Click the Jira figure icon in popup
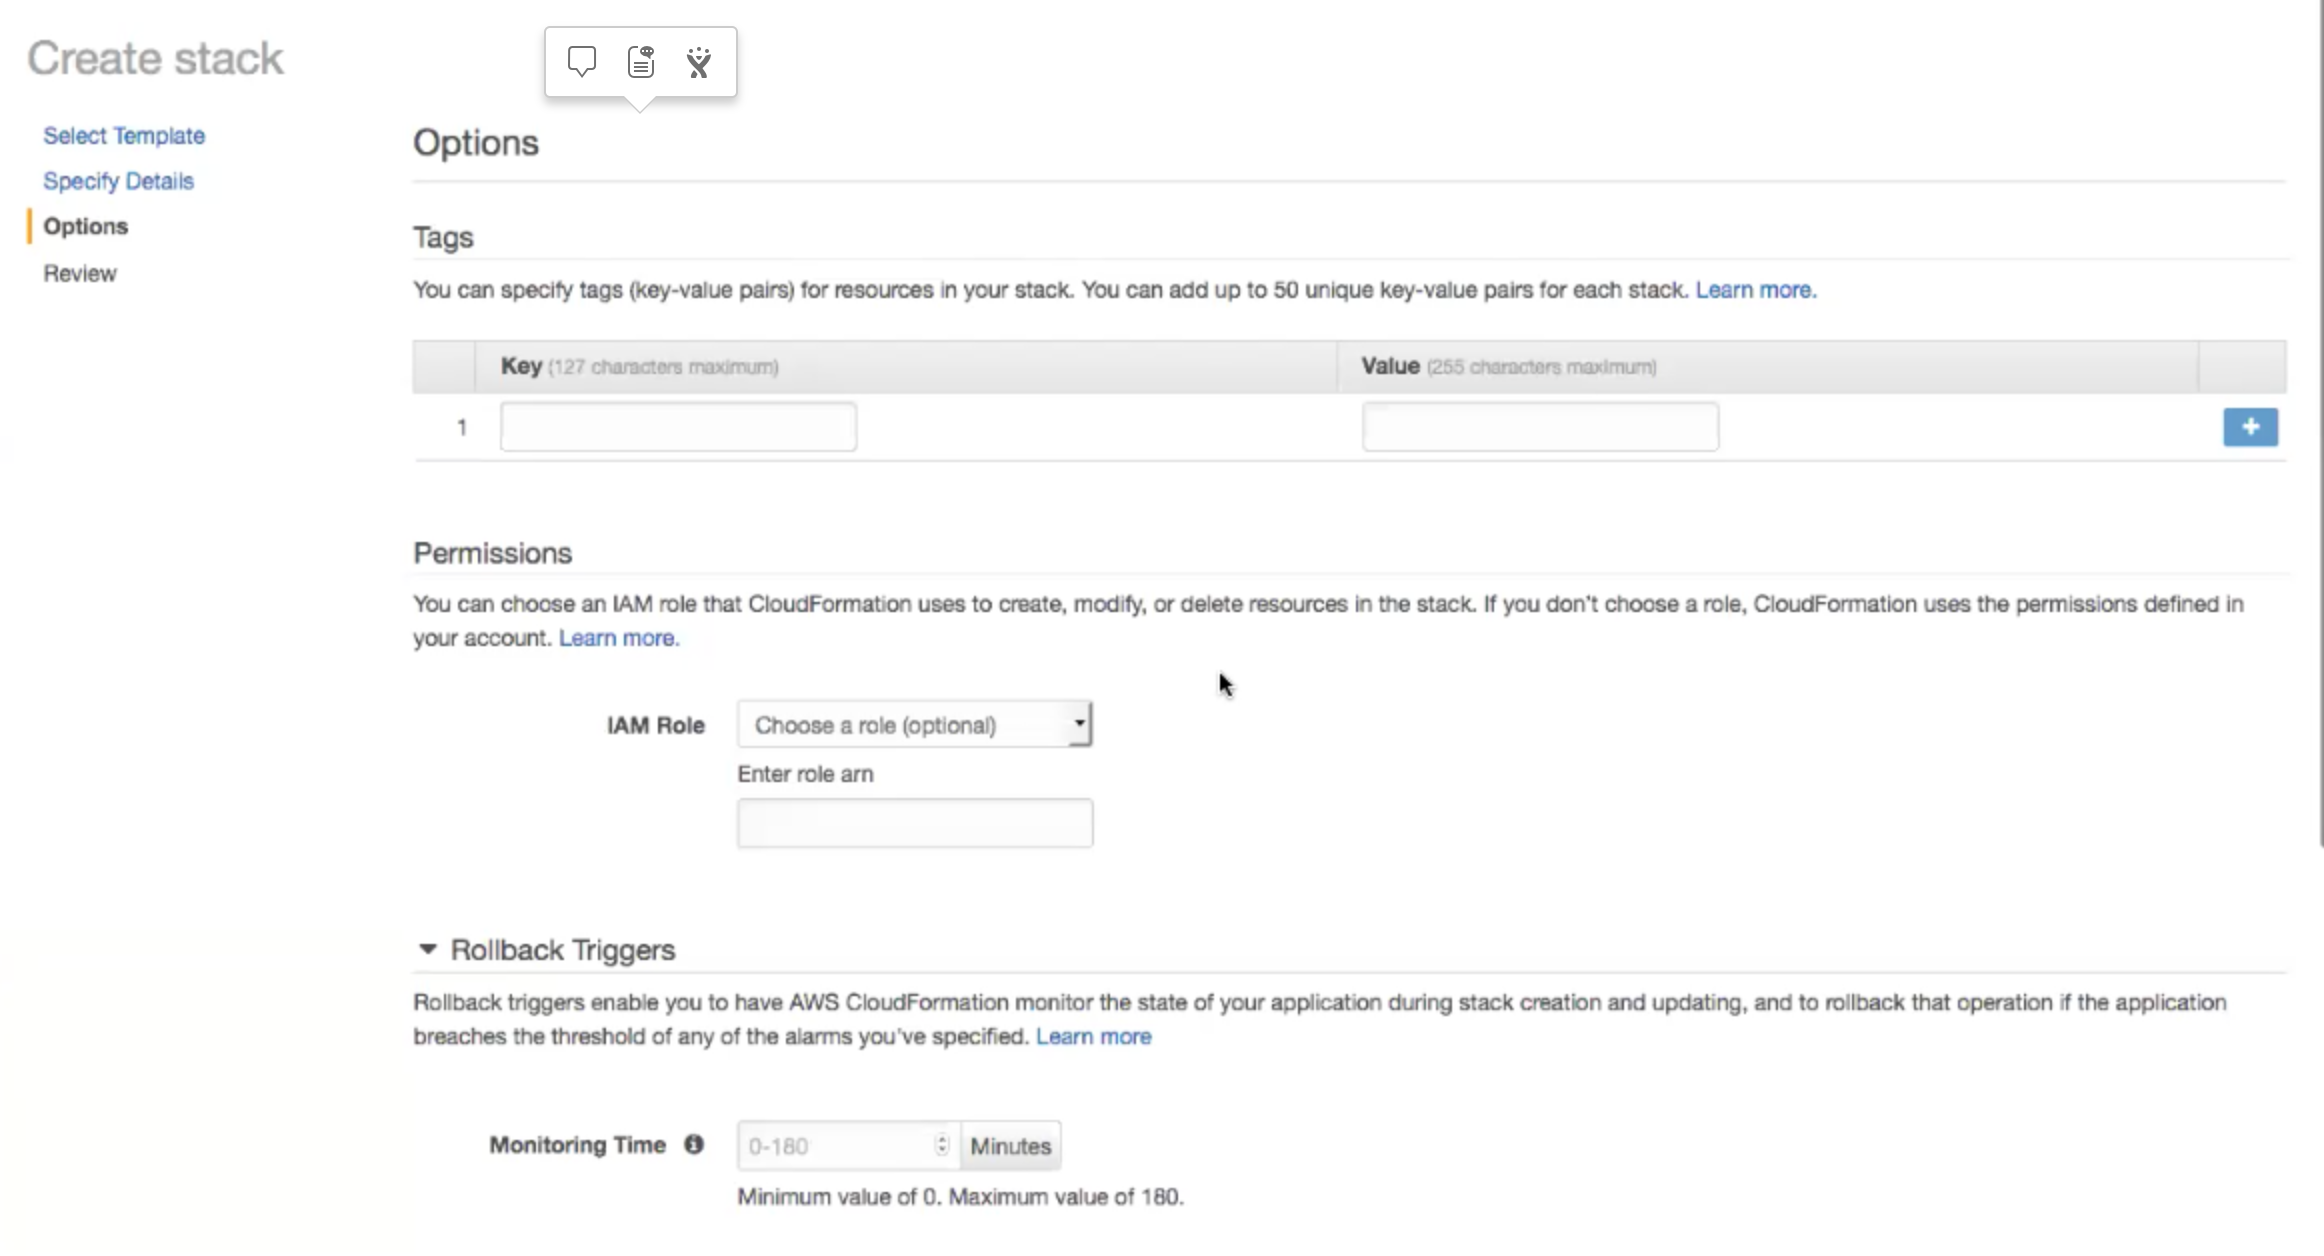The height and width of the screenshot is (1256, 2324). (699, 62)
